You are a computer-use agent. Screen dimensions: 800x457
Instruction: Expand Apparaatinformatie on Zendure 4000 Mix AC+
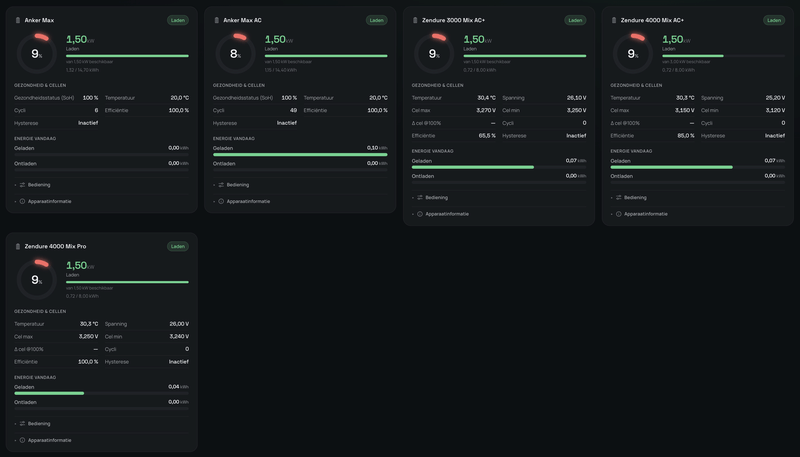coord(697,214)
